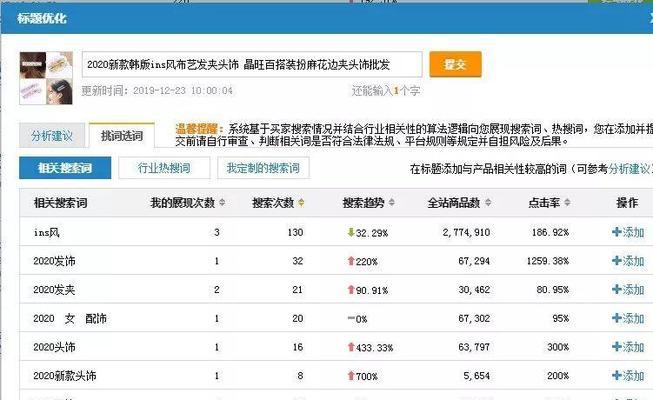Switch to 行业热搜词 tab
The width and height of the screenshot is (653, 400).
(164, 168)
